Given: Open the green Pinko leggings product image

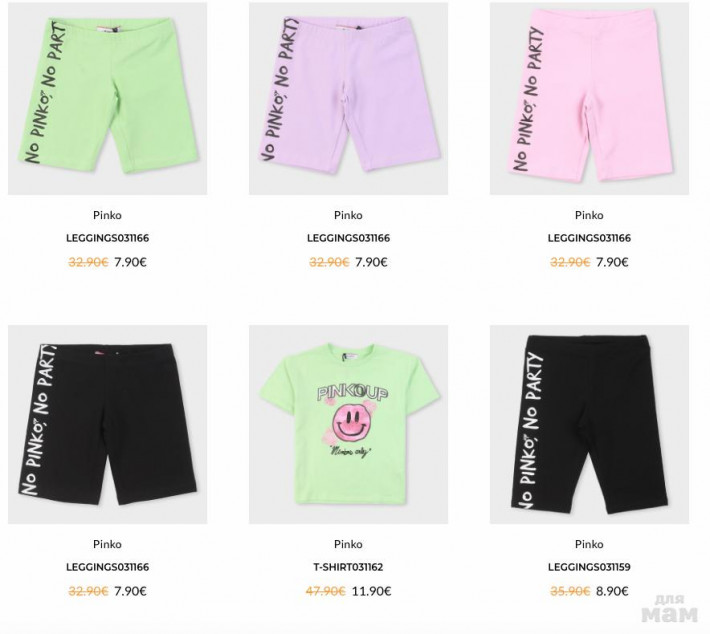Looking at the screenshot, I should click(x=107, y=98).
